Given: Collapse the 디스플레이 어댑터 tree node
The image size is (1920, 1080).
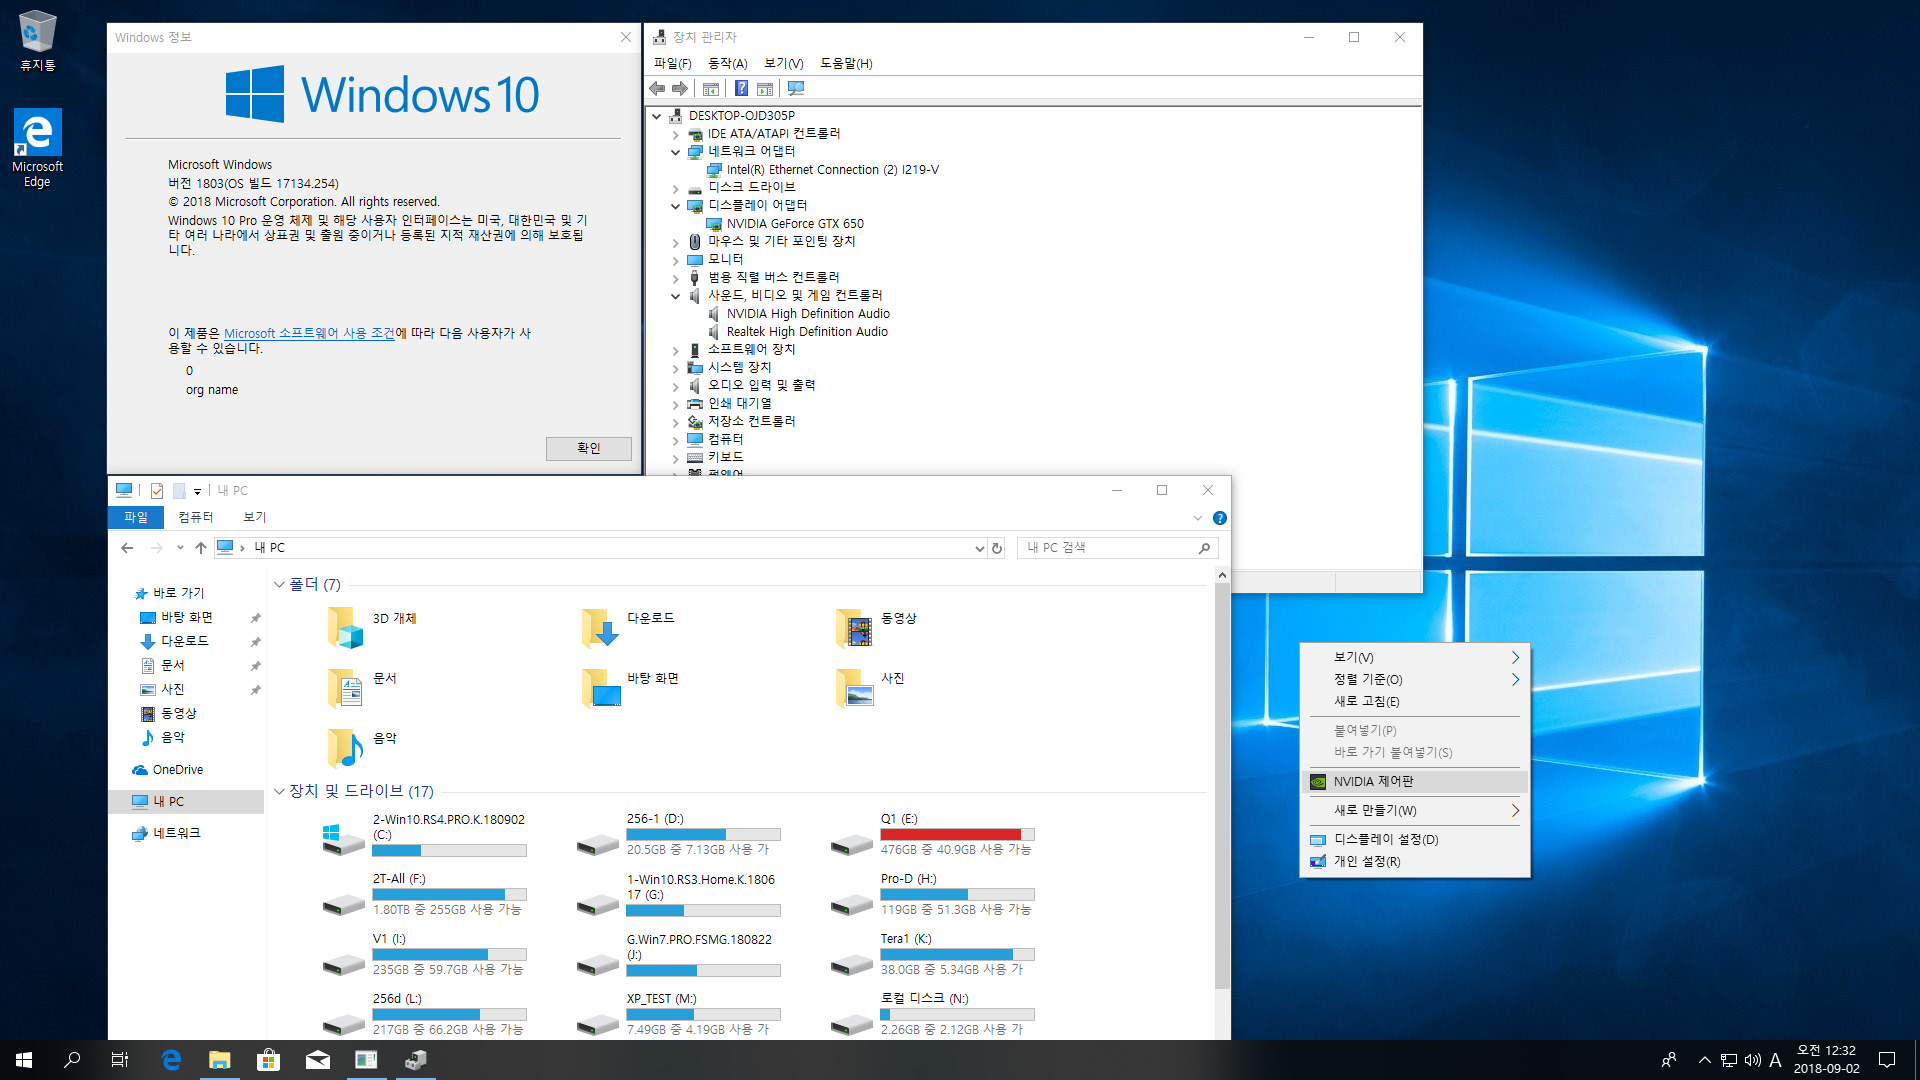Looking at the screenshot, I should (x=675, y=206).
